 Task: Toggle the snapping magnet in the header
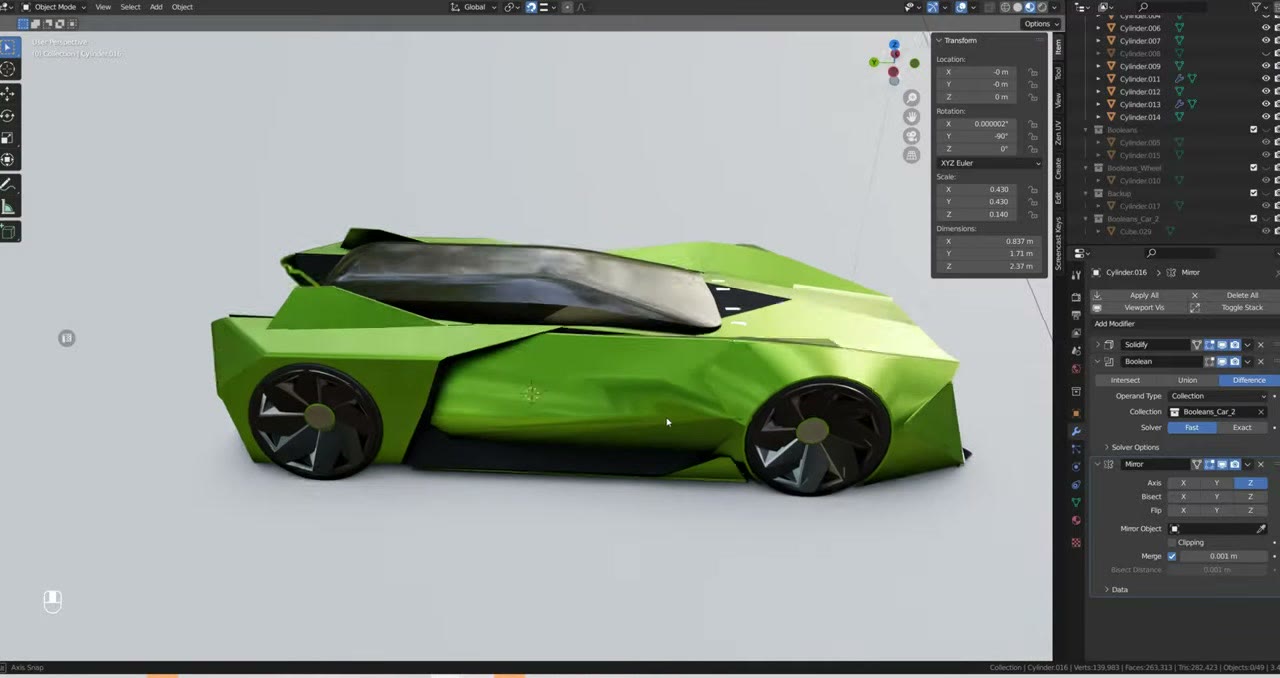click(x=531, y=7)
